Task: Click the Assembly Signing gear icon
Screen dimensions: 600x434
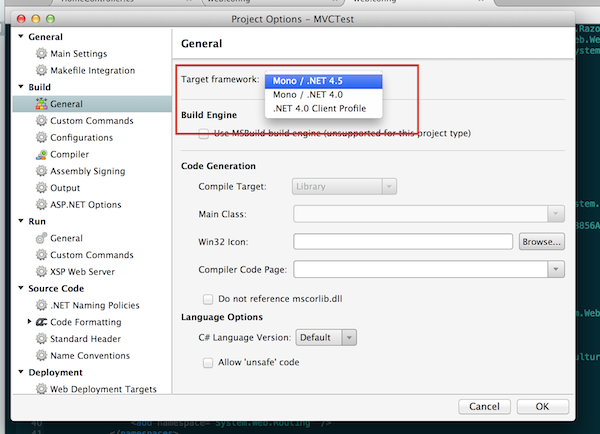Action: (x=41, y=171)
